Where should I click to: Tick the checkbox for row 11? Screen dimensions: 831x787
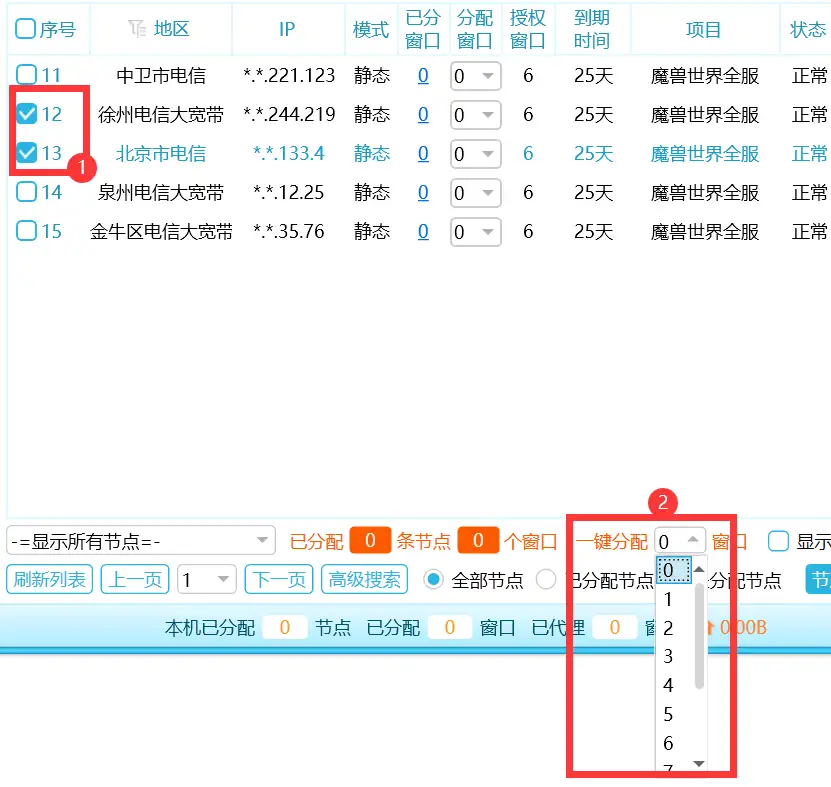27,75
